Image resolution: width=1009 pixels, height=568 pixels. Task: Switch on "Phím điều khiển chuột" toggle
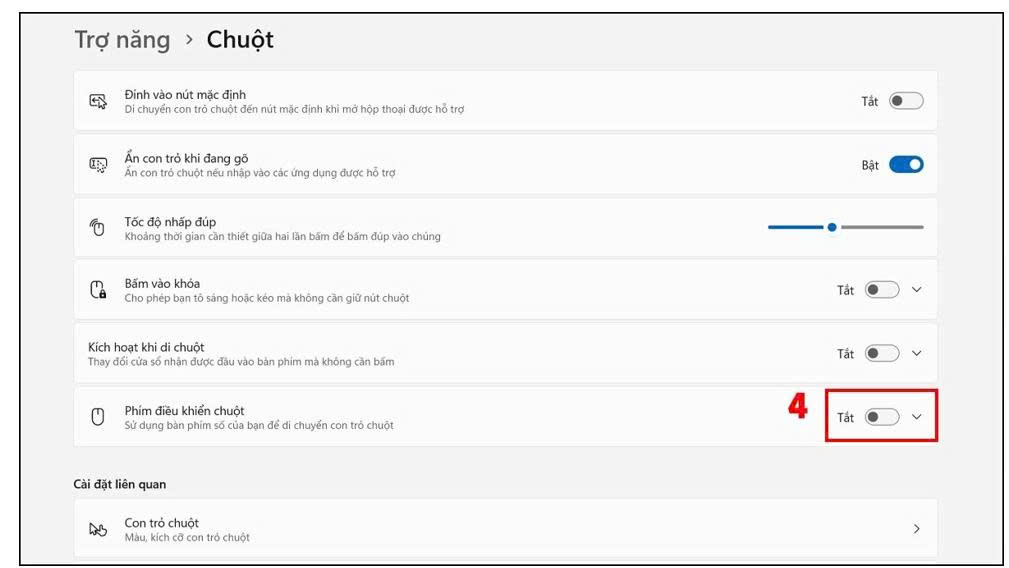[x=882, y=417]
